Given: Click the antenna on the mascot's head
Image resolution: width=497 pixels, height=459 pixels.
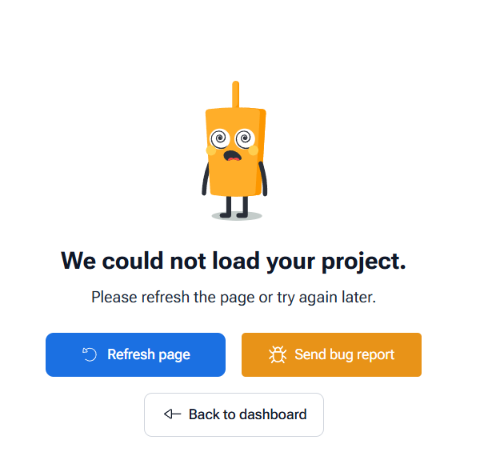Looking at the screenshot, I should pos(235,94).
